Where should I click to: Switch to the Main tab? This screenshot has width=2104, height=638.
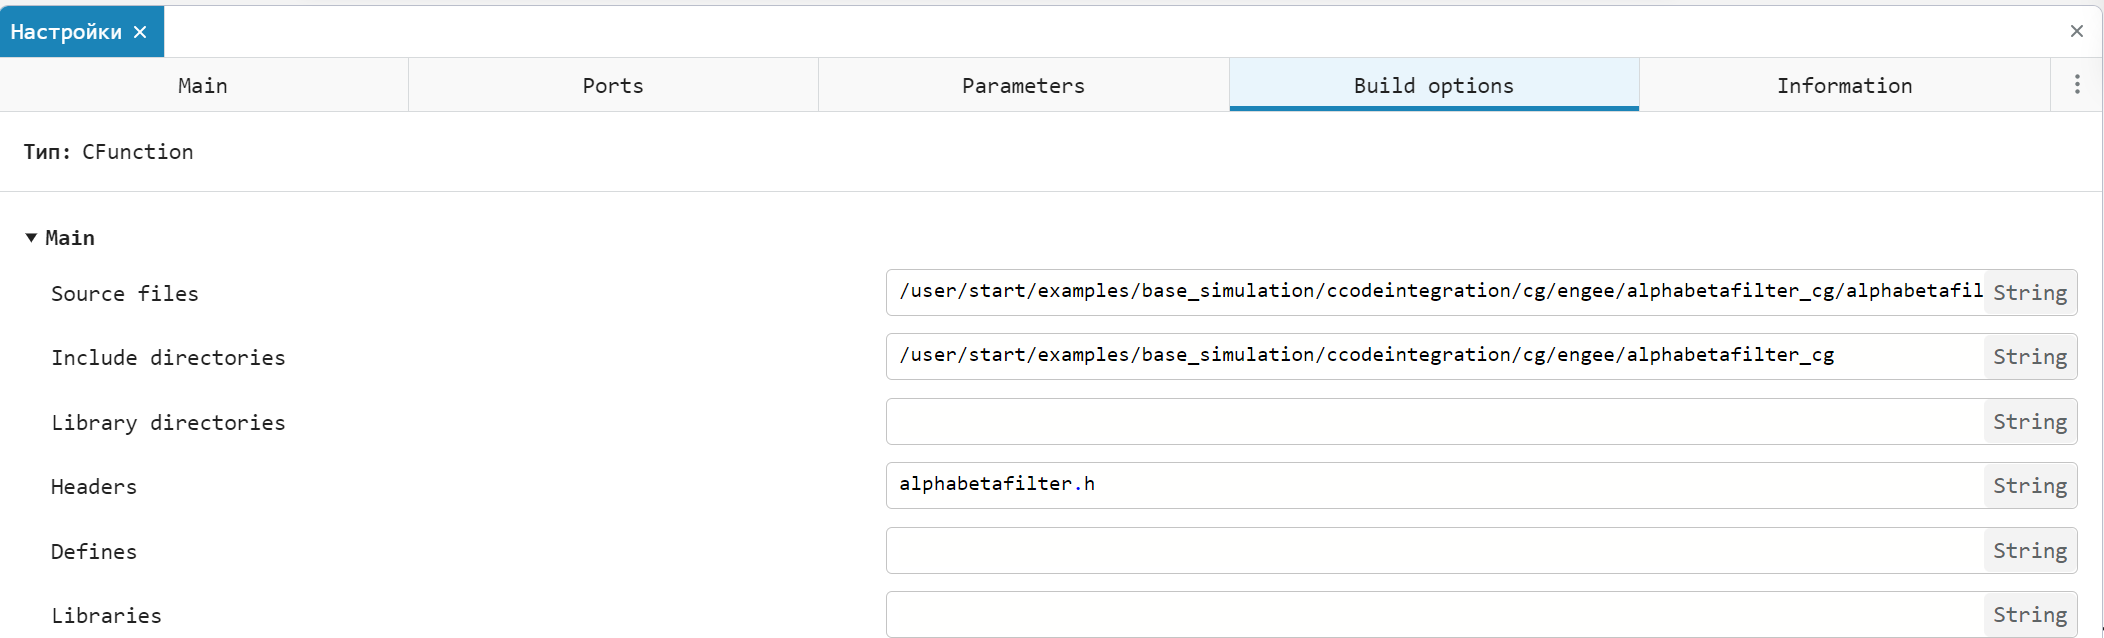(203, 86)
